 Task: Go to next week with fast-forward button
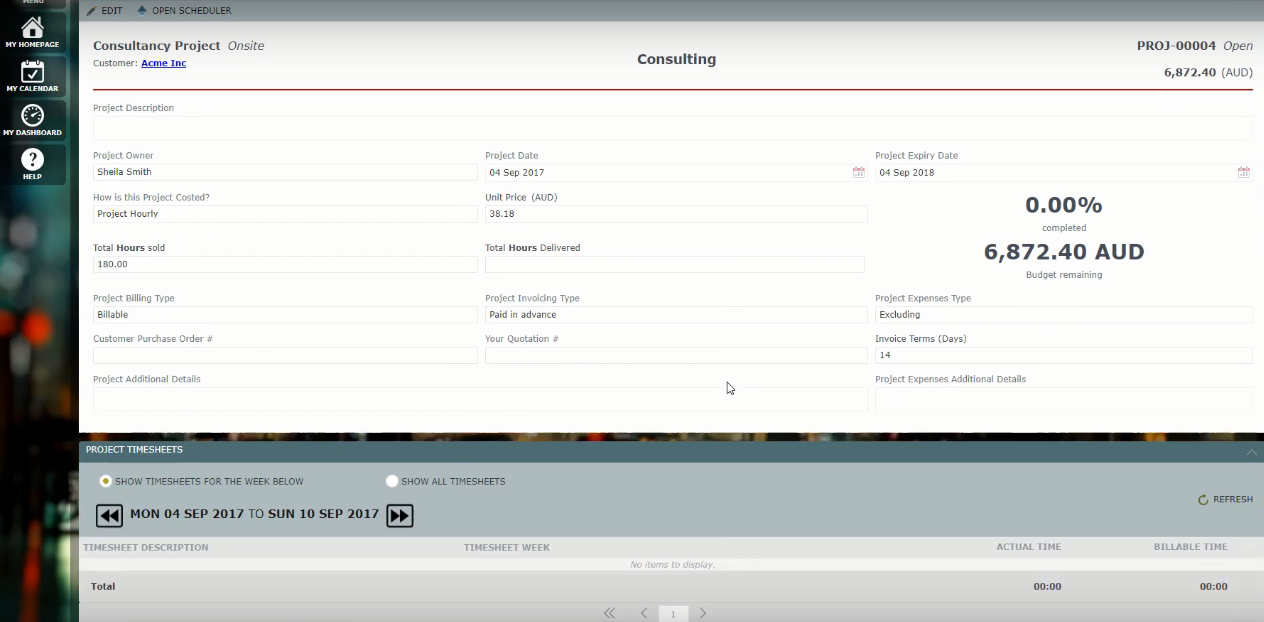point(400,515)
